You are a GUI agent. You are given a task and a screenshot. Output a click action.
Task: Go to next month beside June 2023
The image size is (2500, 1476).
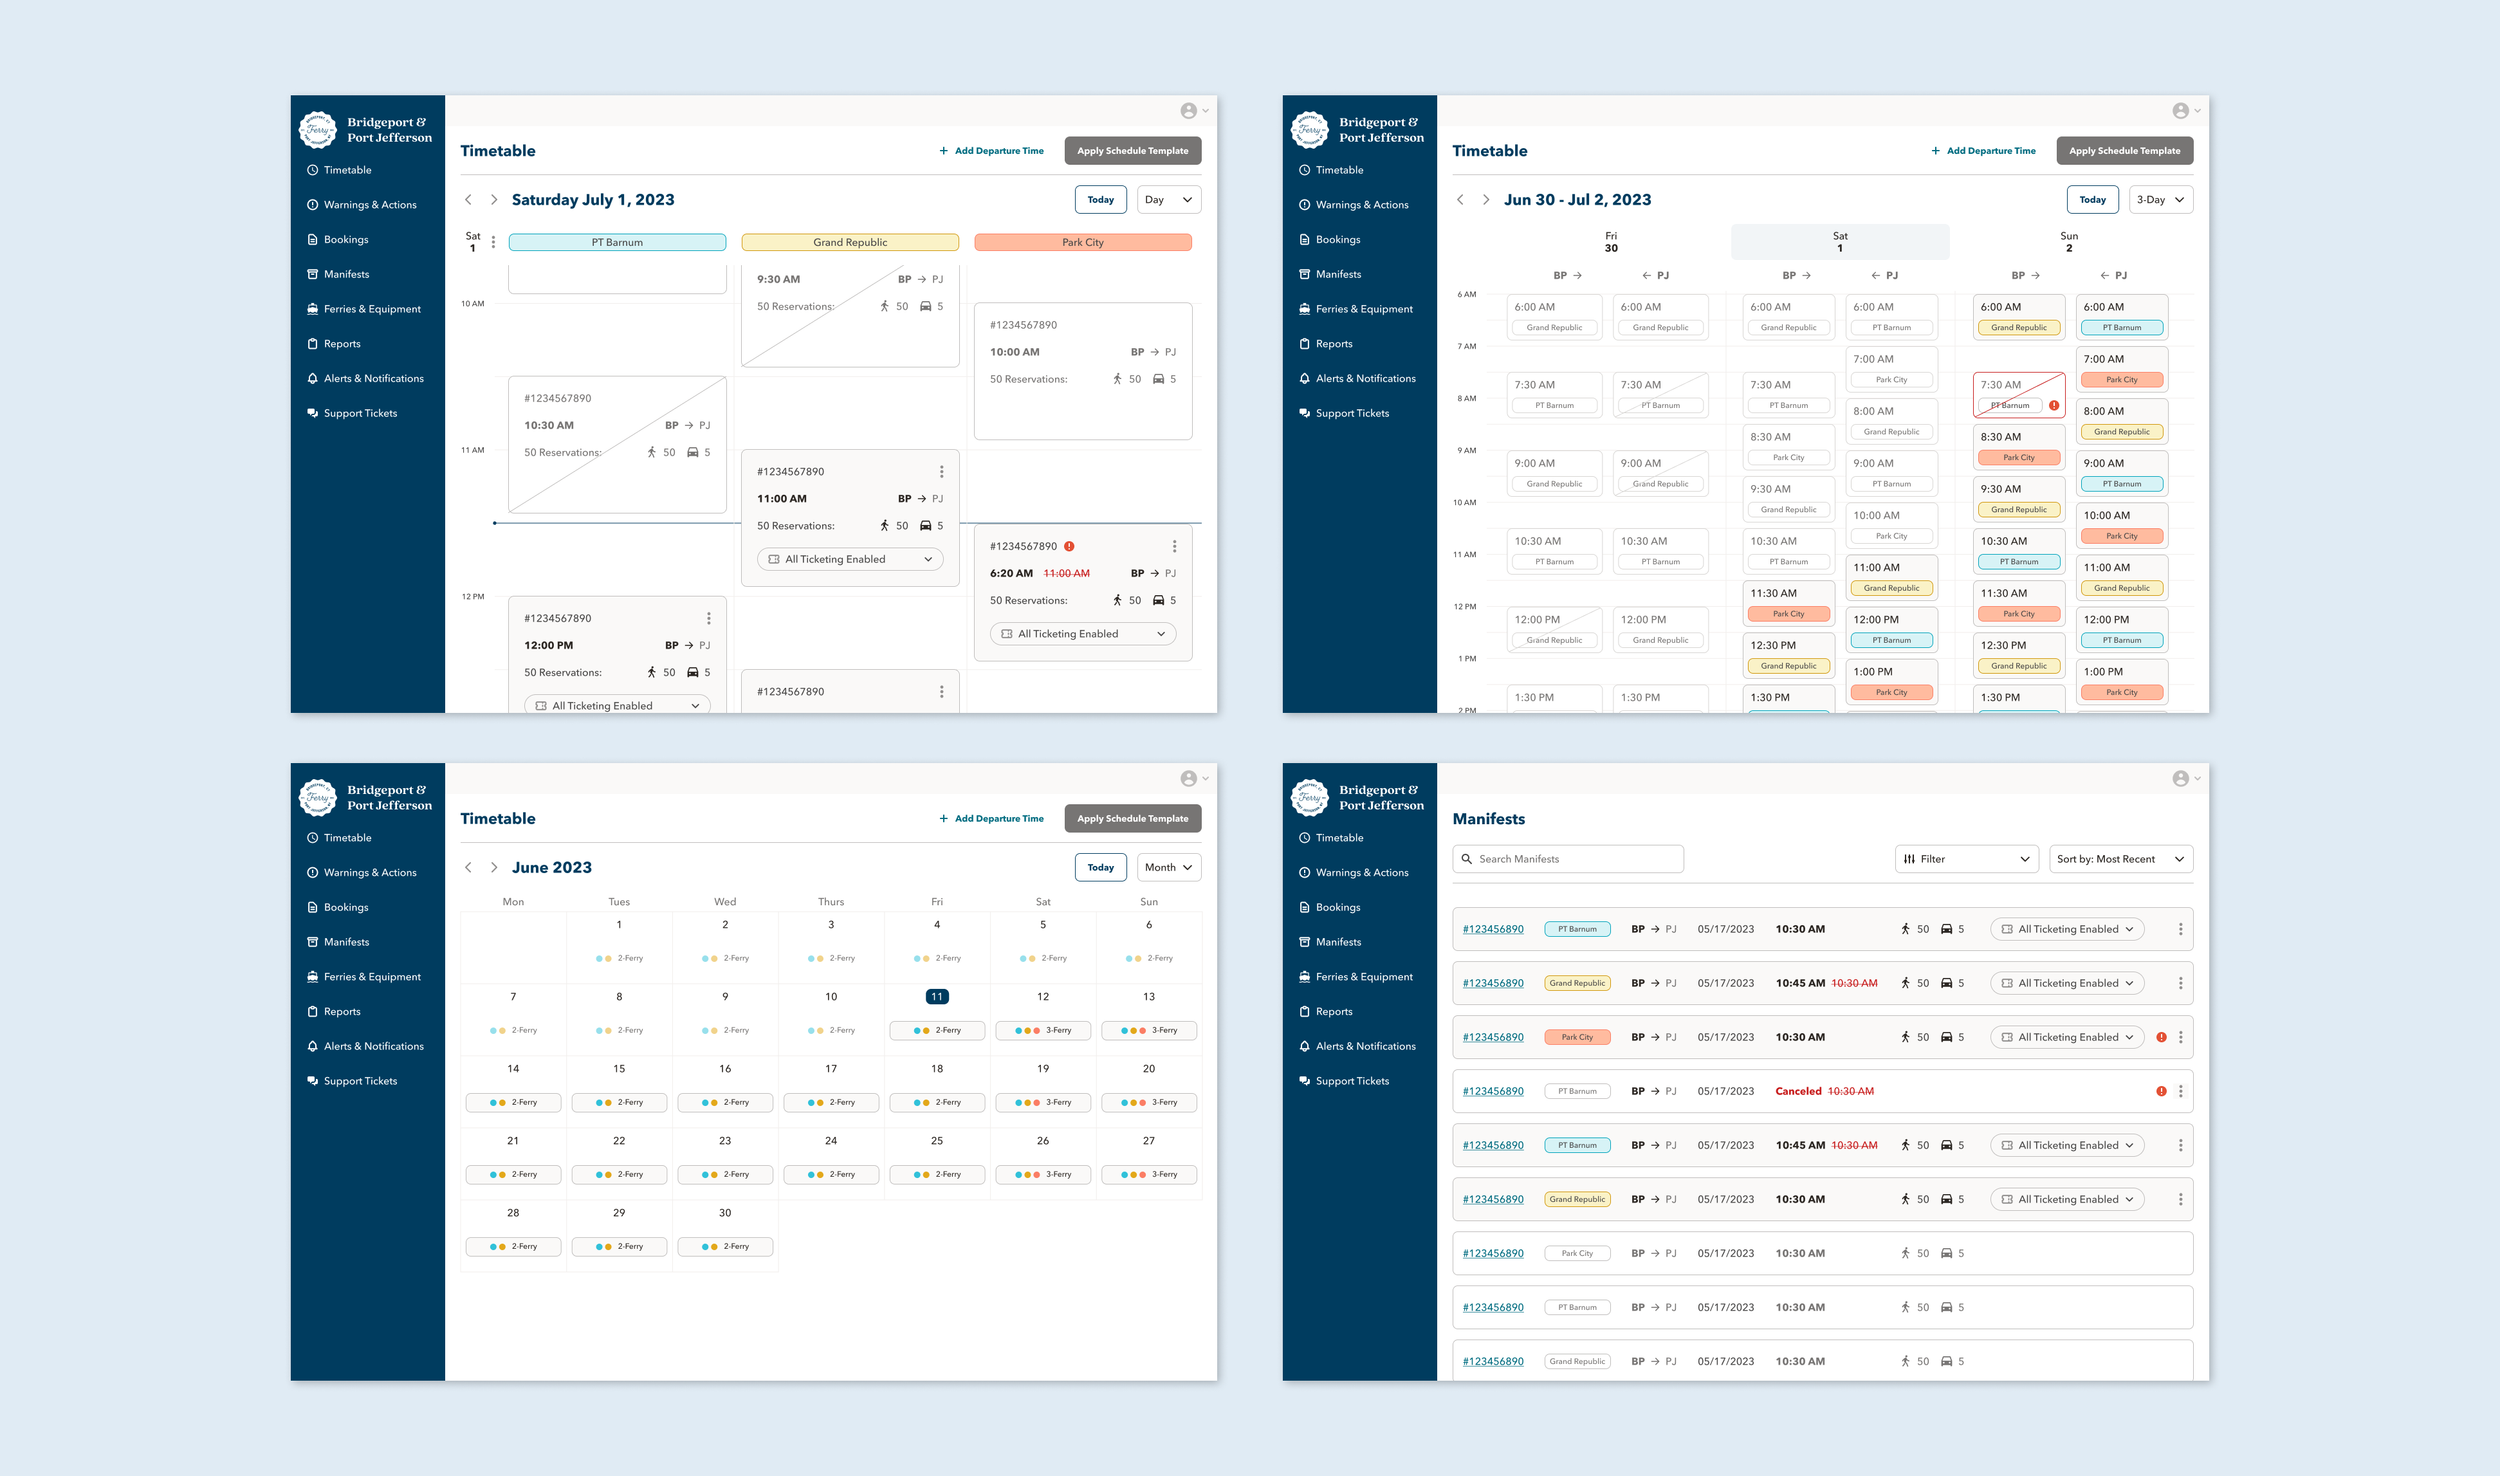(493, 868)
